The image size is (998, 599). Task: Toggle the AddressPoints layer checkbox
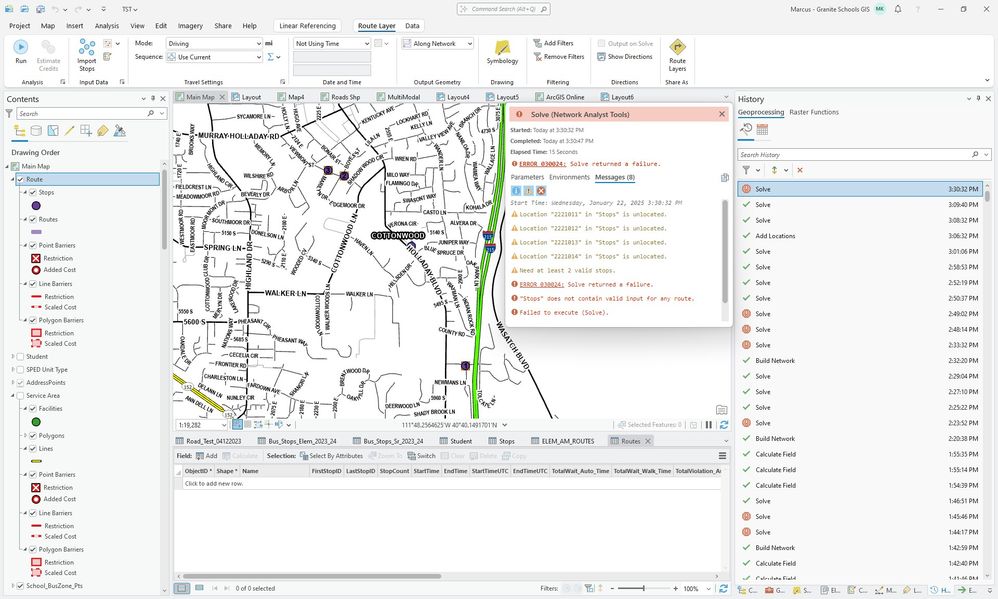tap(20, 383)
